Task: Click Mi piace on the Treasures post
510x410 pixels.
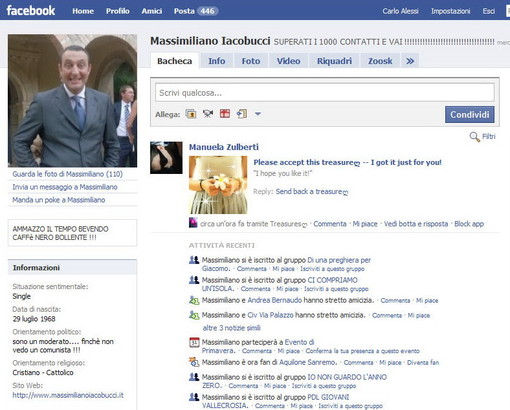Action: (365, 224)
